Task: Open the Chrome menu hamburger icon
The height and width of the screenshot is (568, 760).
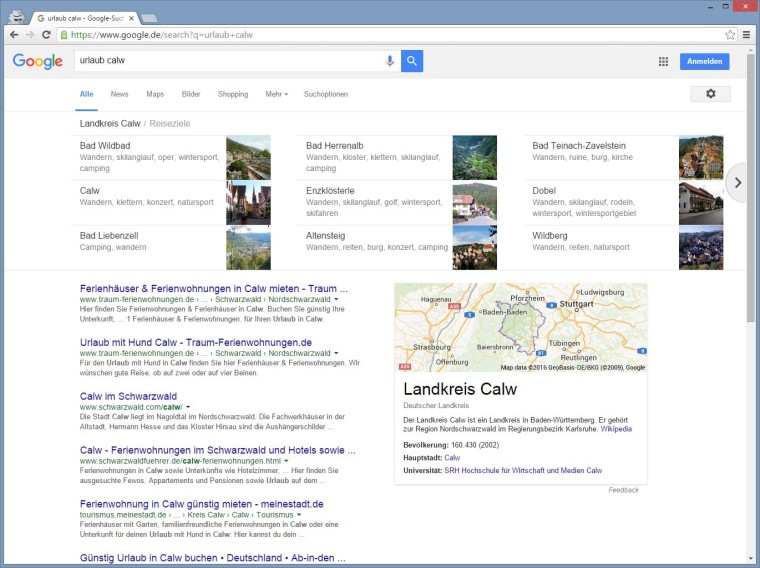Action: pyautogui.click(x=746, y=35)
